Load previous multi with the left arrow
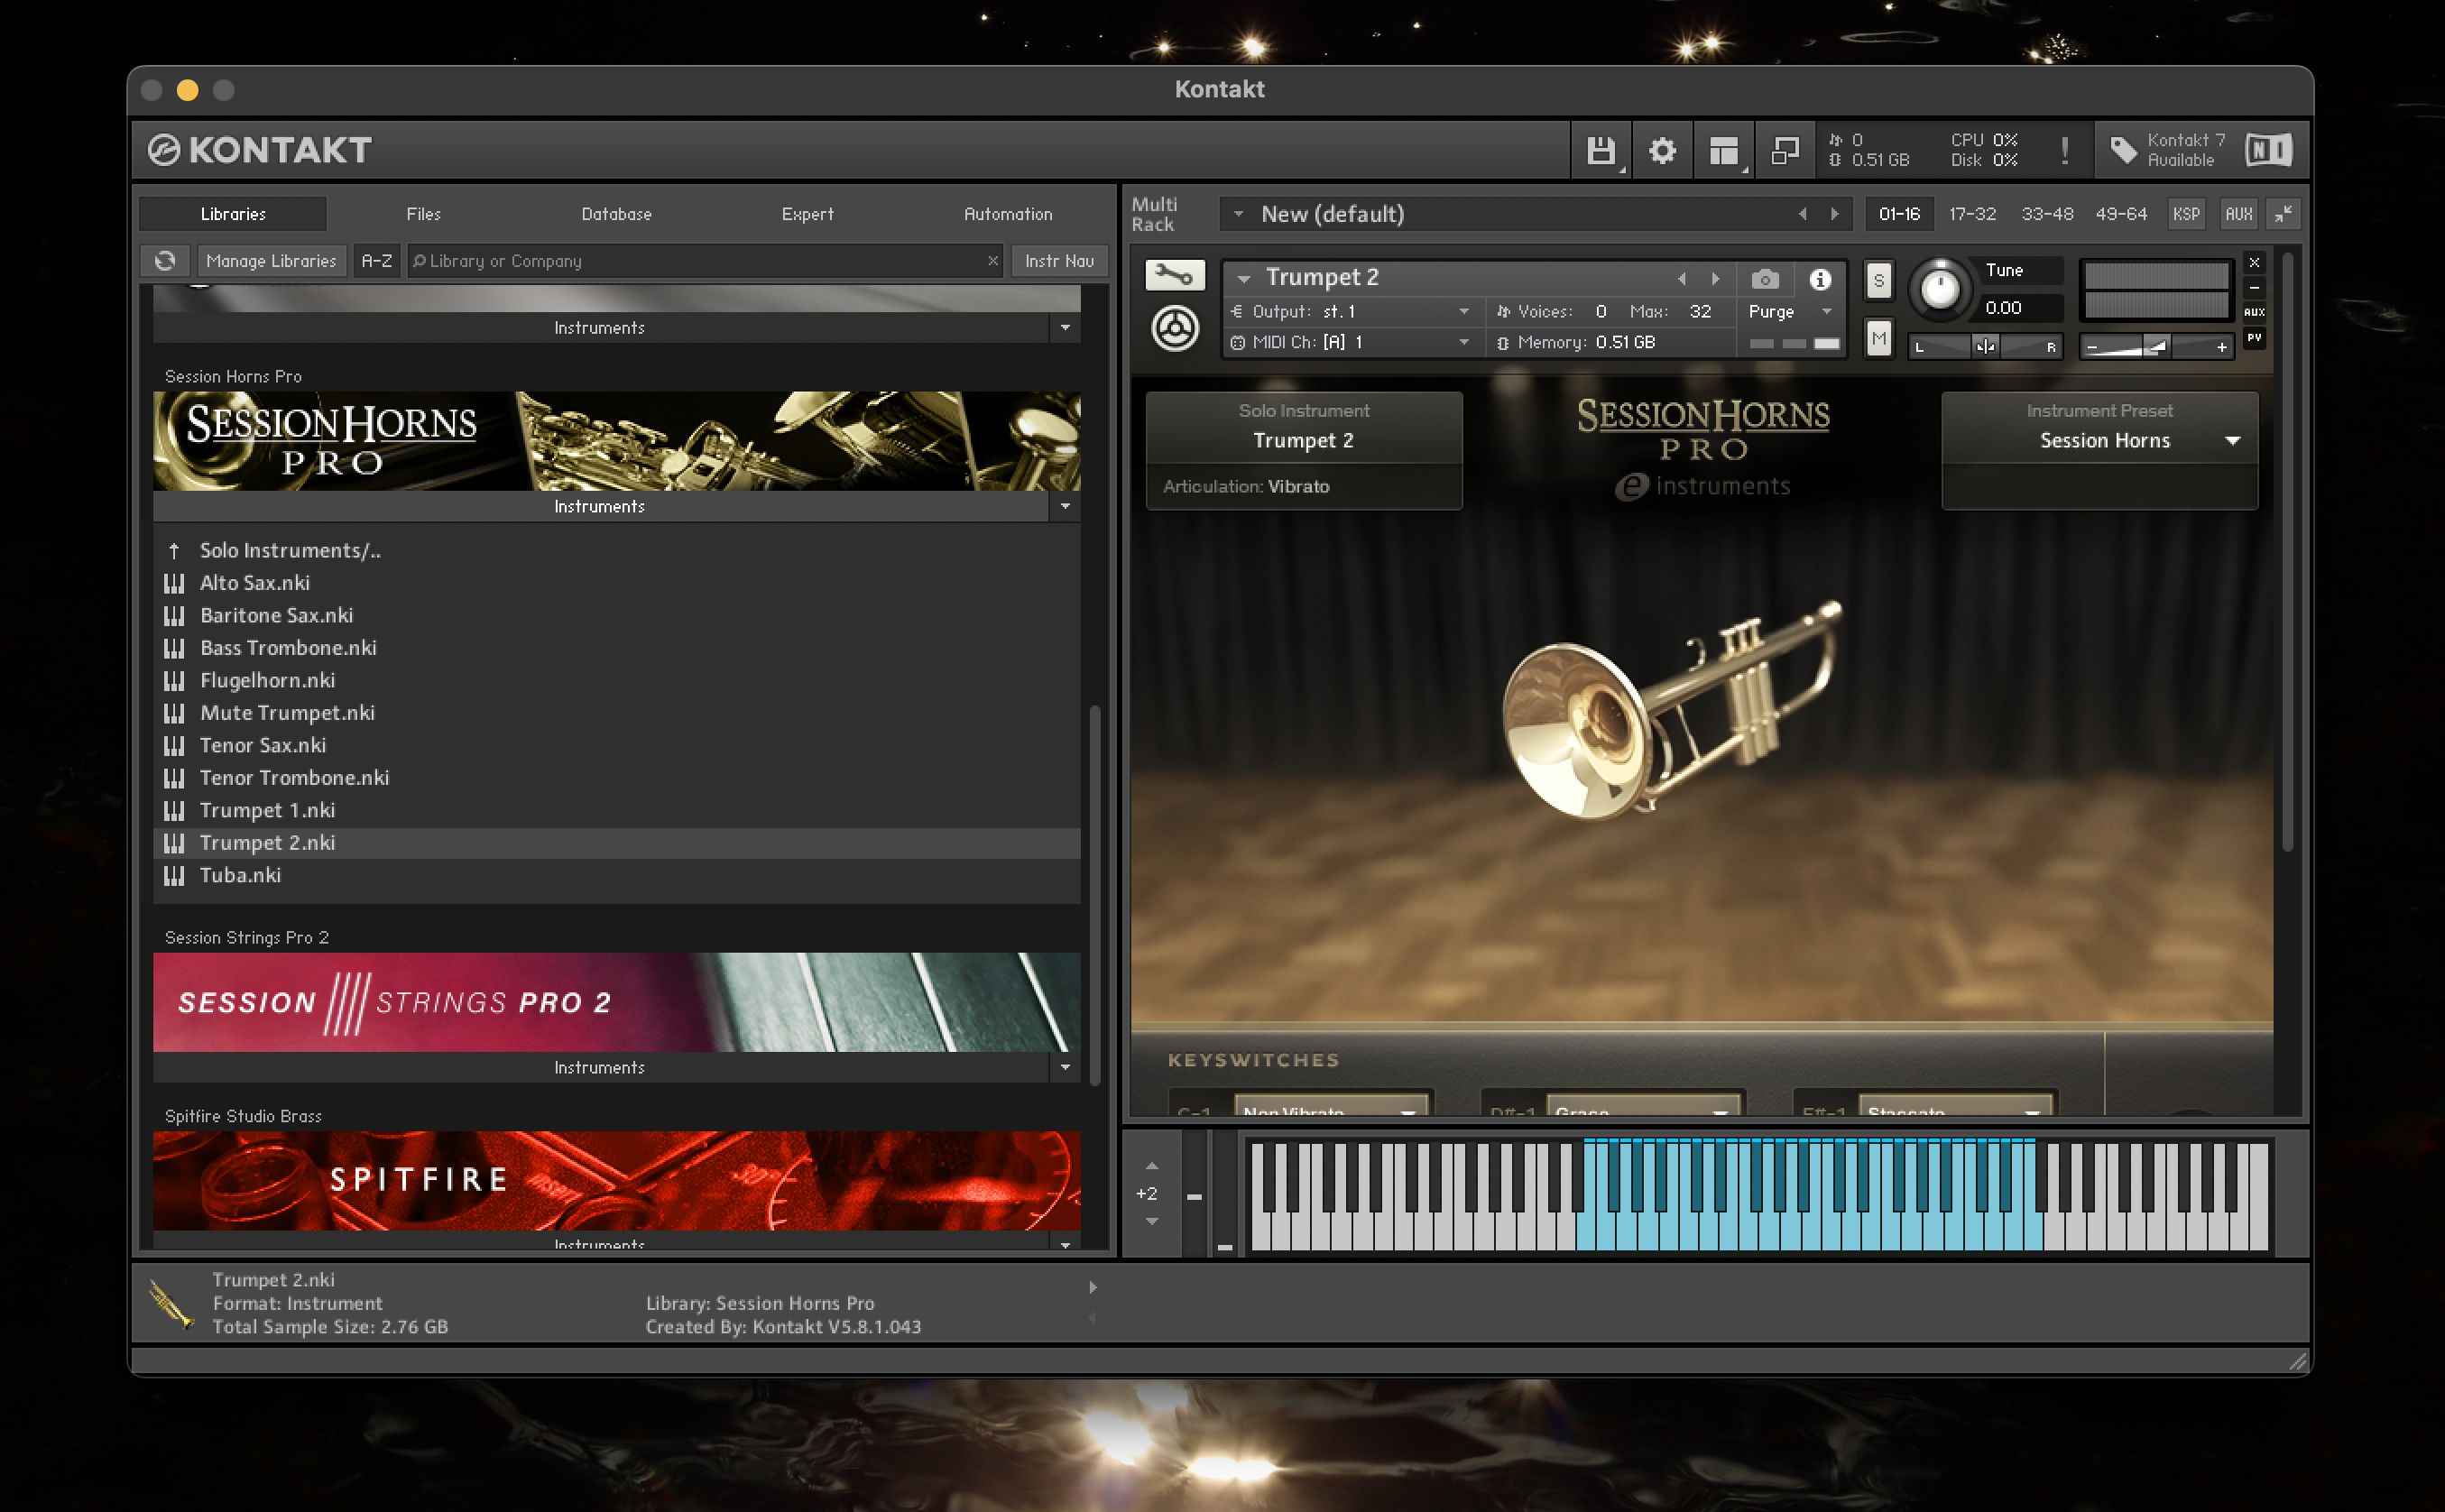The width and height of the screenshot is (2445, 1512). point(1802,214)
